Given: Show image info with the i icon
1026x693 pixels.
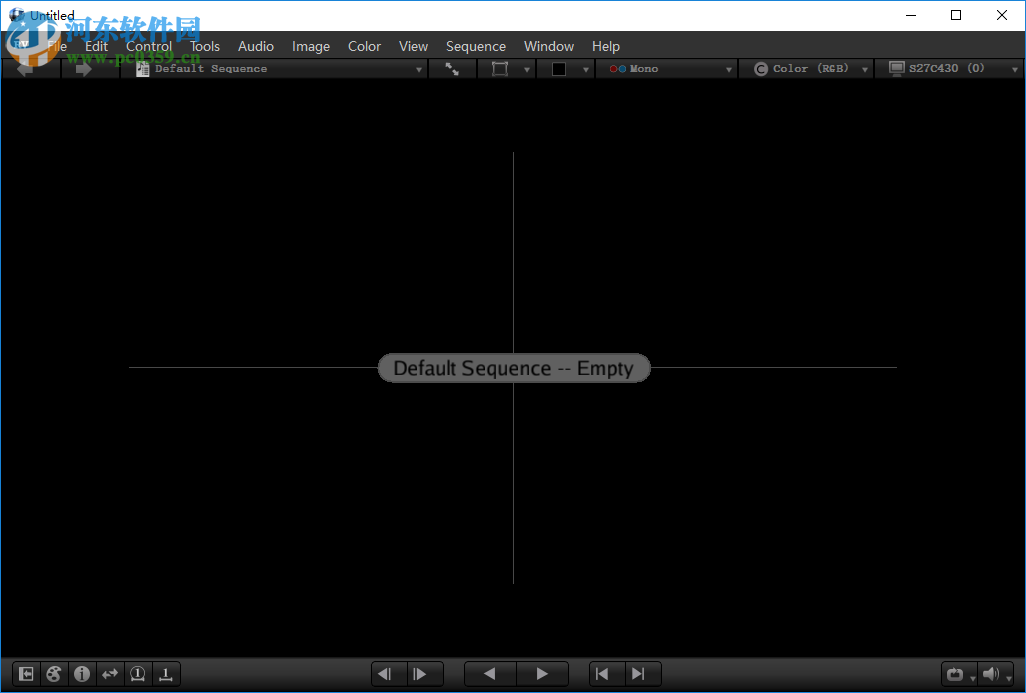Looking at the screenshot, I should pyautogui.click(x=82, y=674).
